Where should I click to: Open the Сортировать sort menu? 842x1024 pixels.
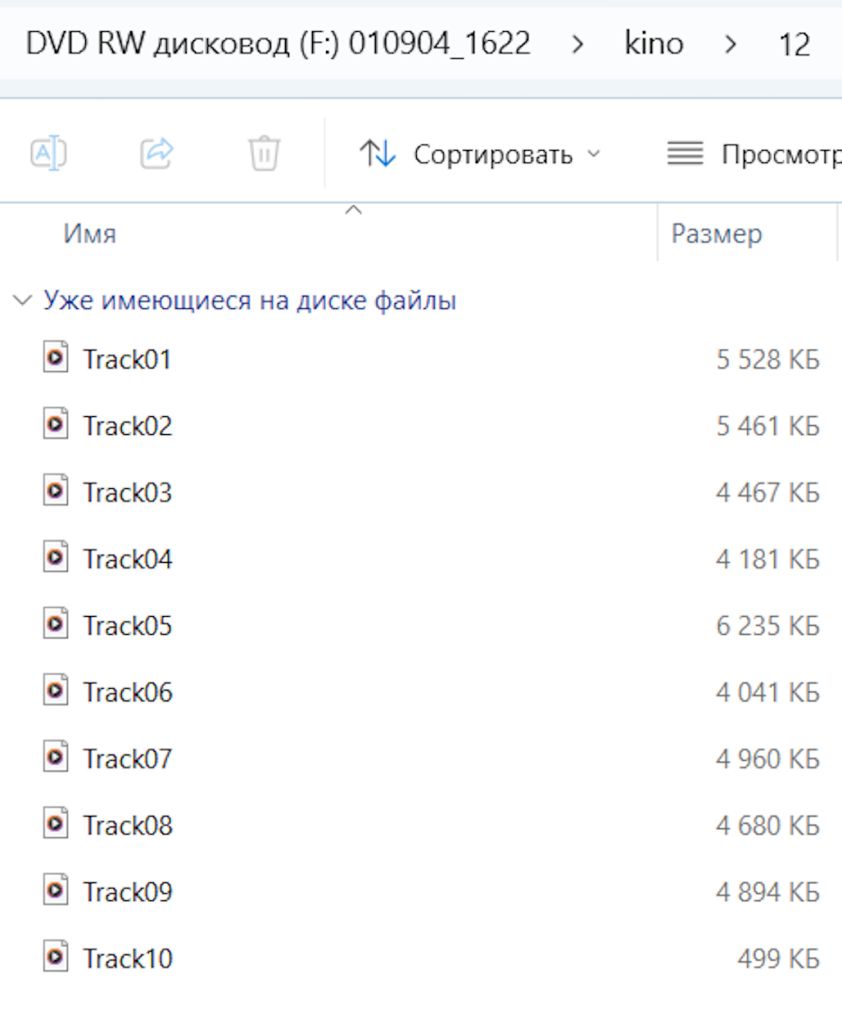(x=479, y=154)
